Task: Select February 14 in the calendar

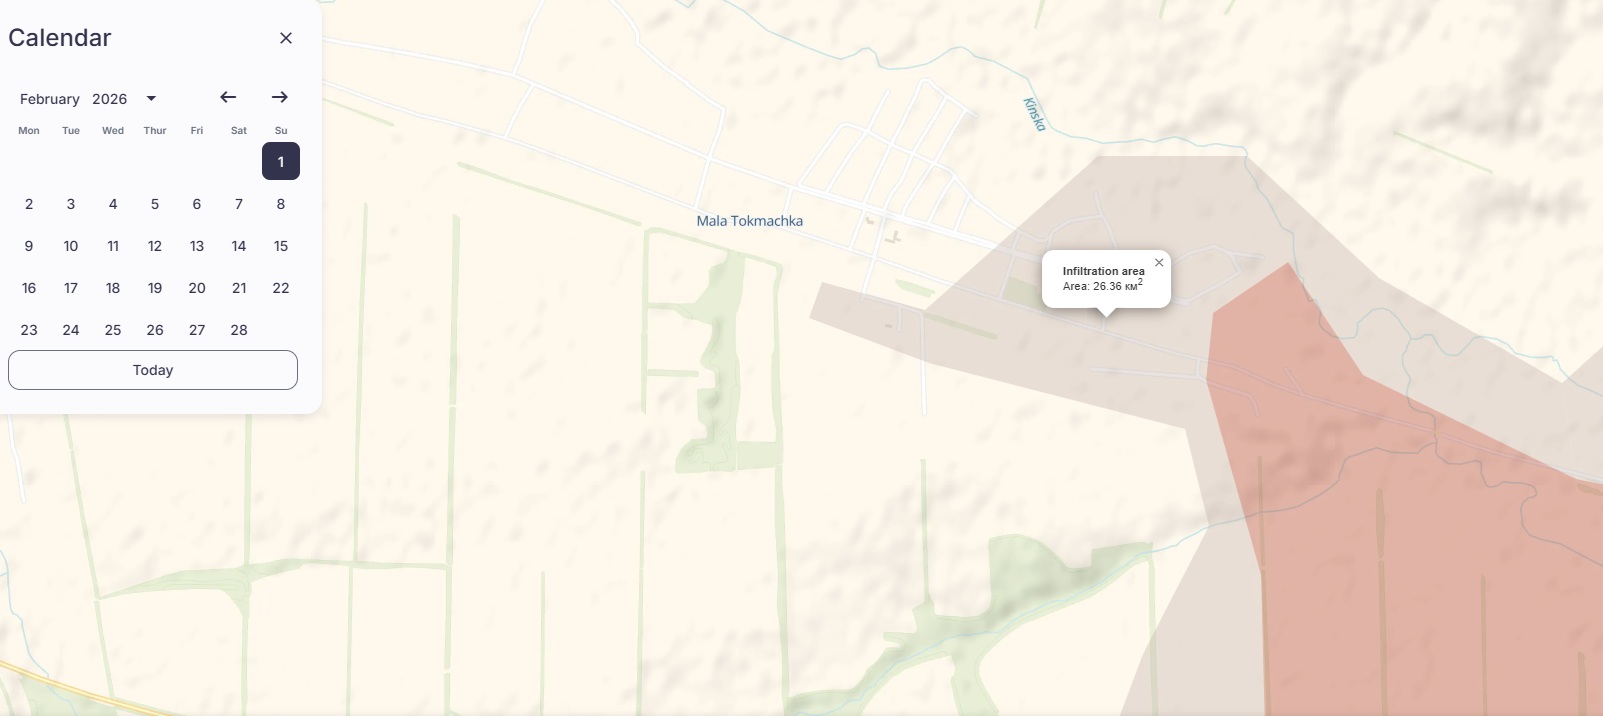Action: click(x=239, y=246)
